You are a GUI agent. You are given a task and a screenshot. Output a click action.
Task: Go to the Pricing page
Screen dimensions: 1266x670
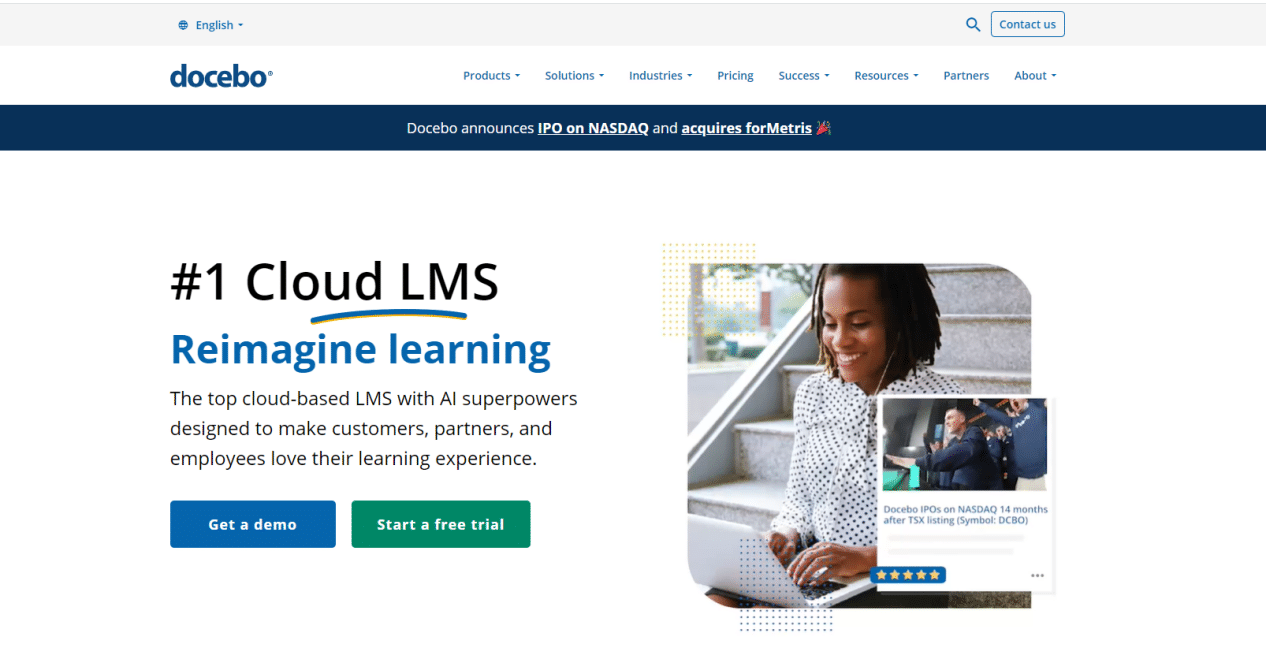pos(735,76)
